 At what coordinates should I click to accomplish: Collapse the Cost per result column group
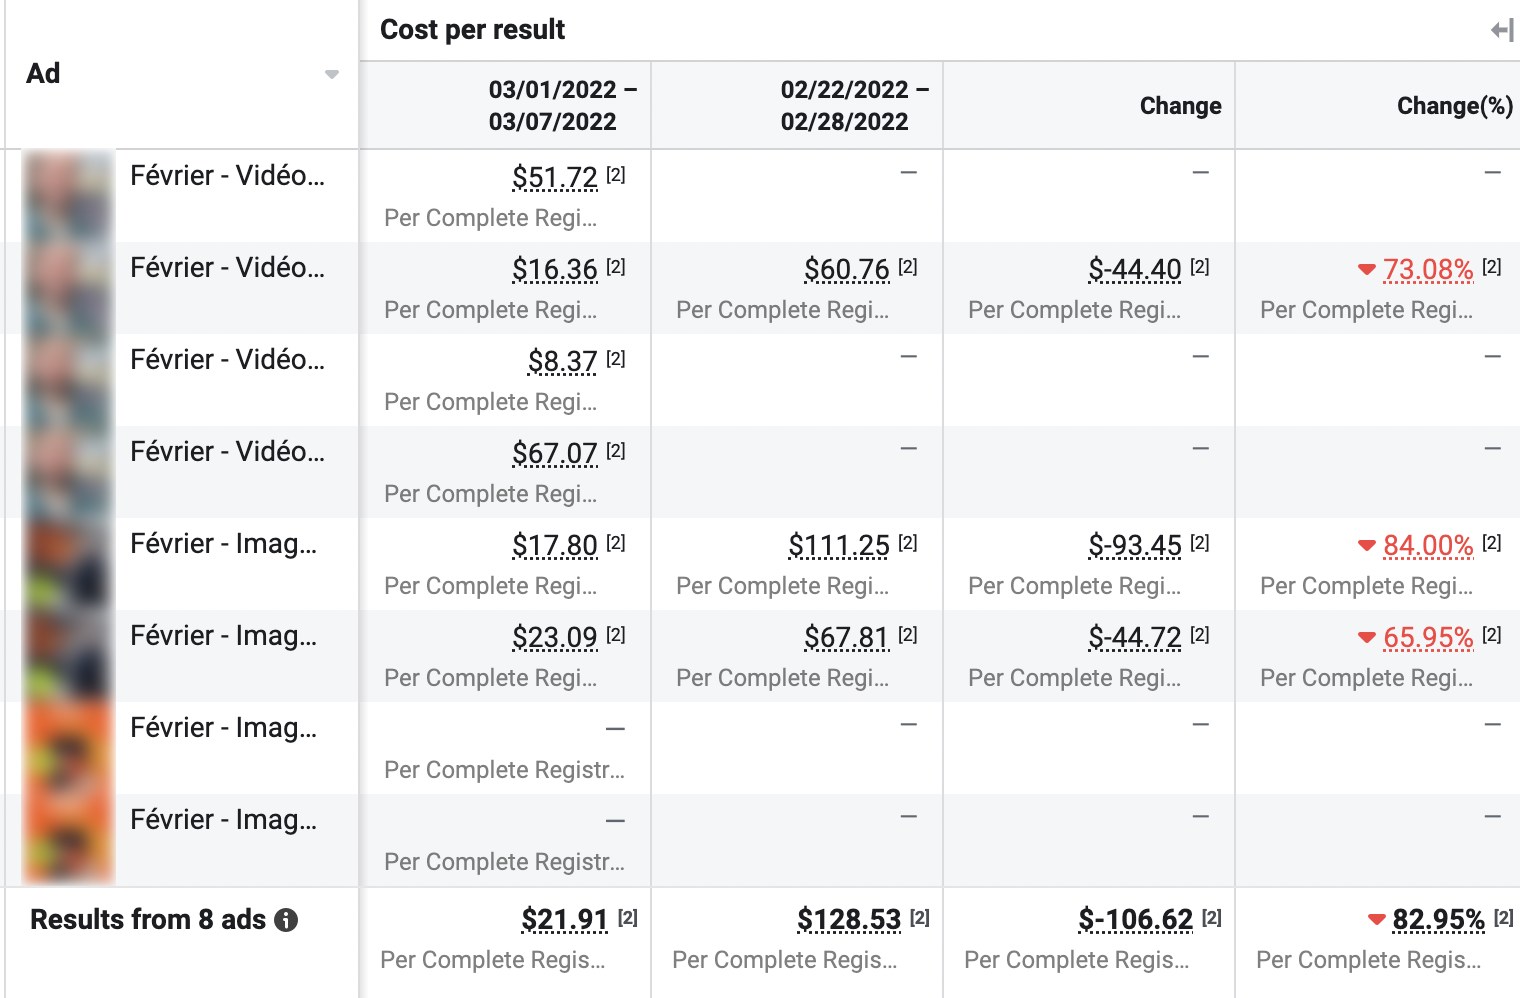[1501, 31]
